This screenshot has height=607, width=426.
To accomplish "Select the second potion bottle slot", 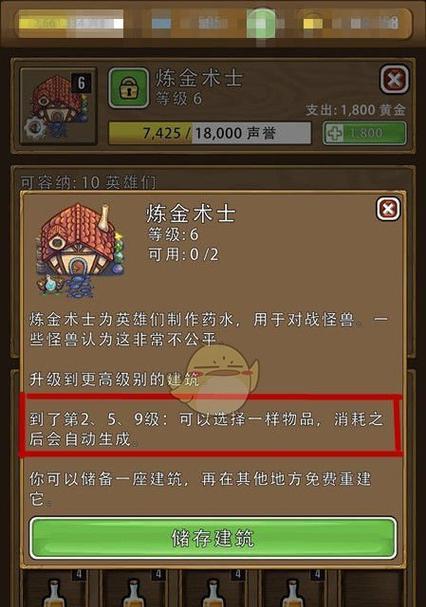I will tap(134, 588).
